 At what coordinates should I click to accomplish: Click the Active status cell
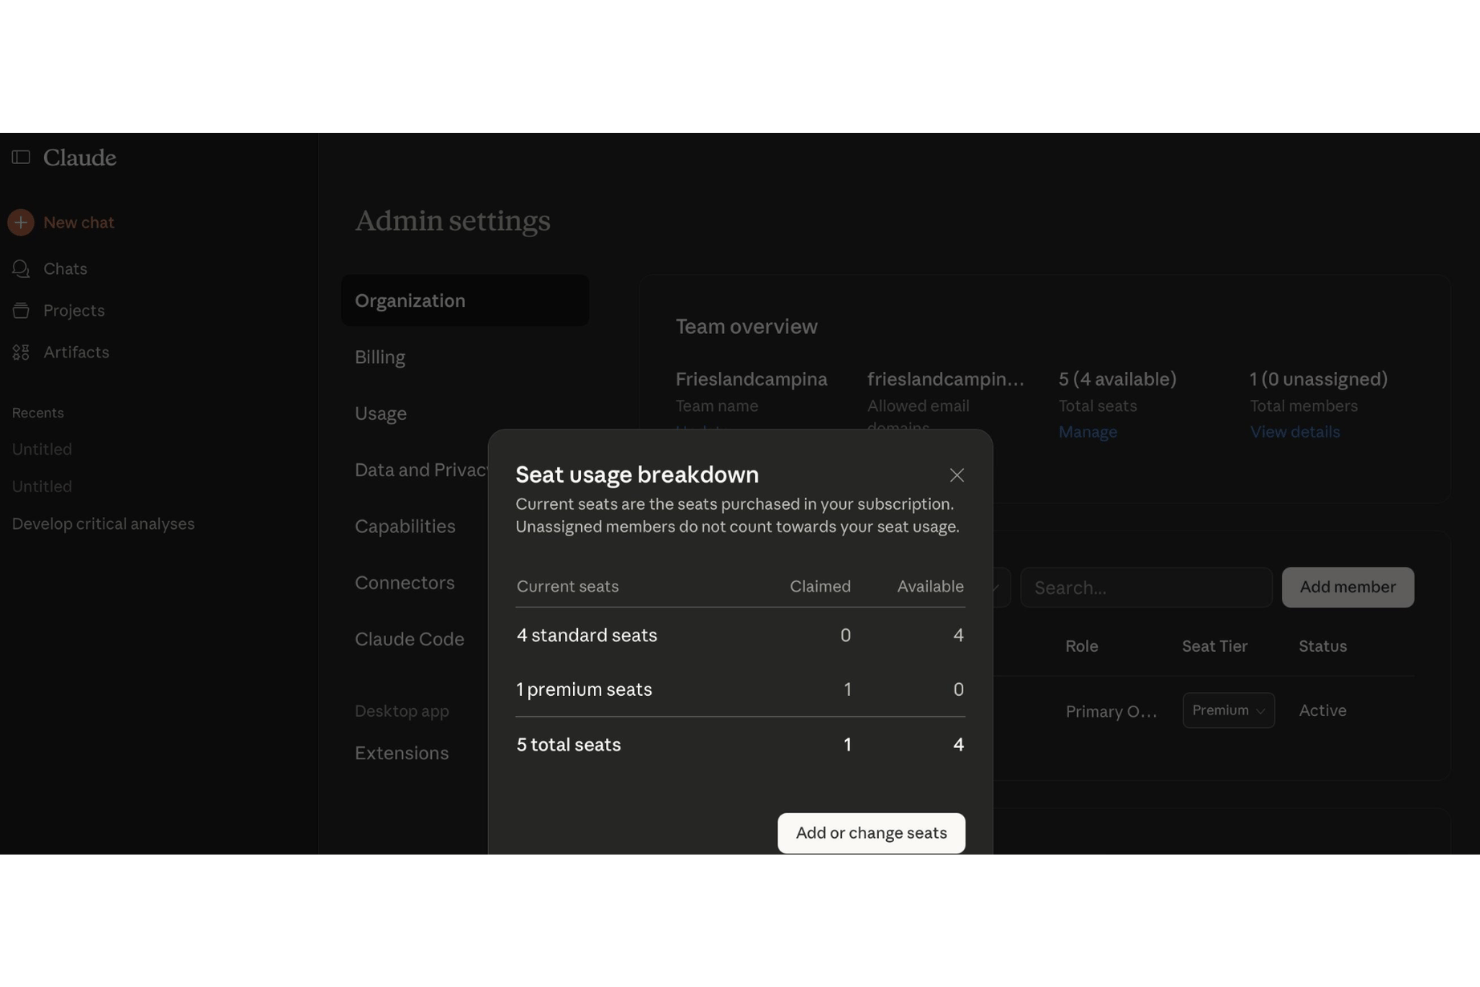click(x=1322, y=710)
